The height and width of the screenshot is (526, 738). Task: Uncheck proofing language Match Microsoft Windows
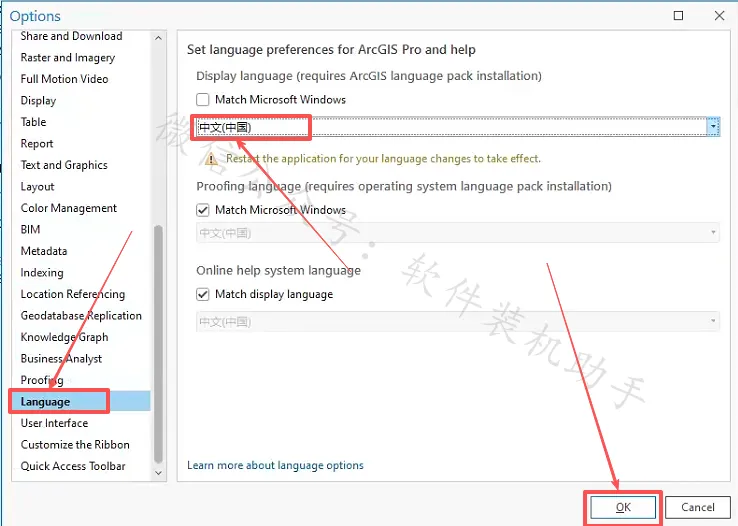click(x=203, y=210)
